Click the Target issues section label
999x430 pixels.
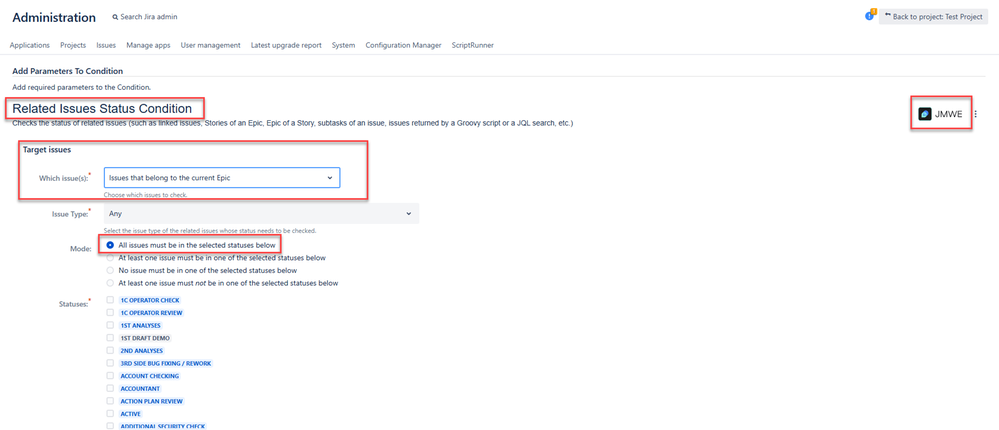(47, 150)
